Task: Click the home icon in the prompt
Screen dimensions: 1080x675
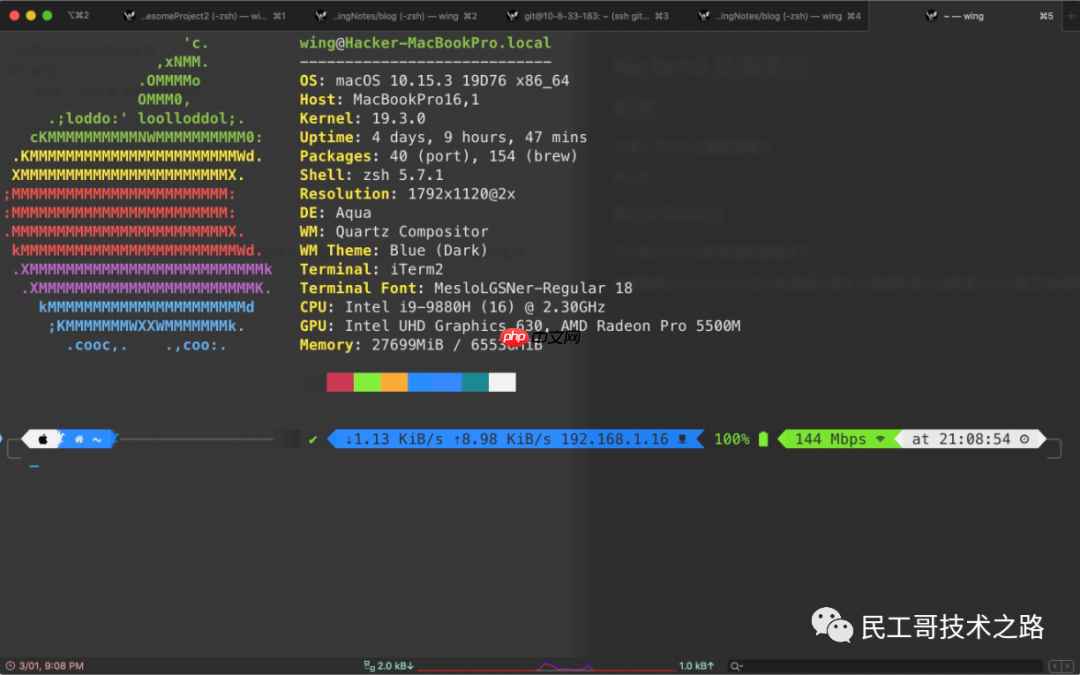Action: tap(79, 439)
